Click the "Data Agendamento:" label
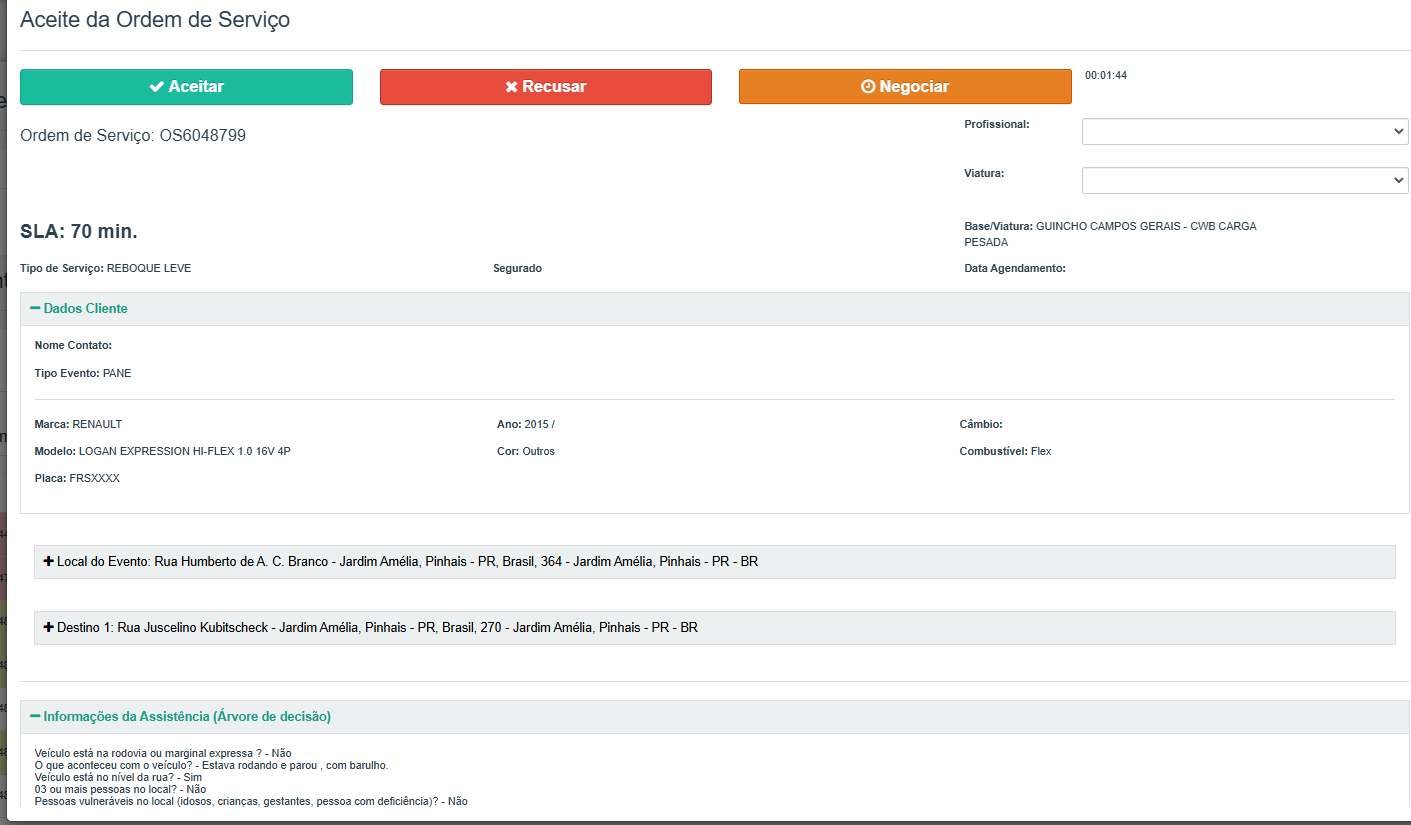This screenshot has height=825, width=1411. [x=1015, y=269]
